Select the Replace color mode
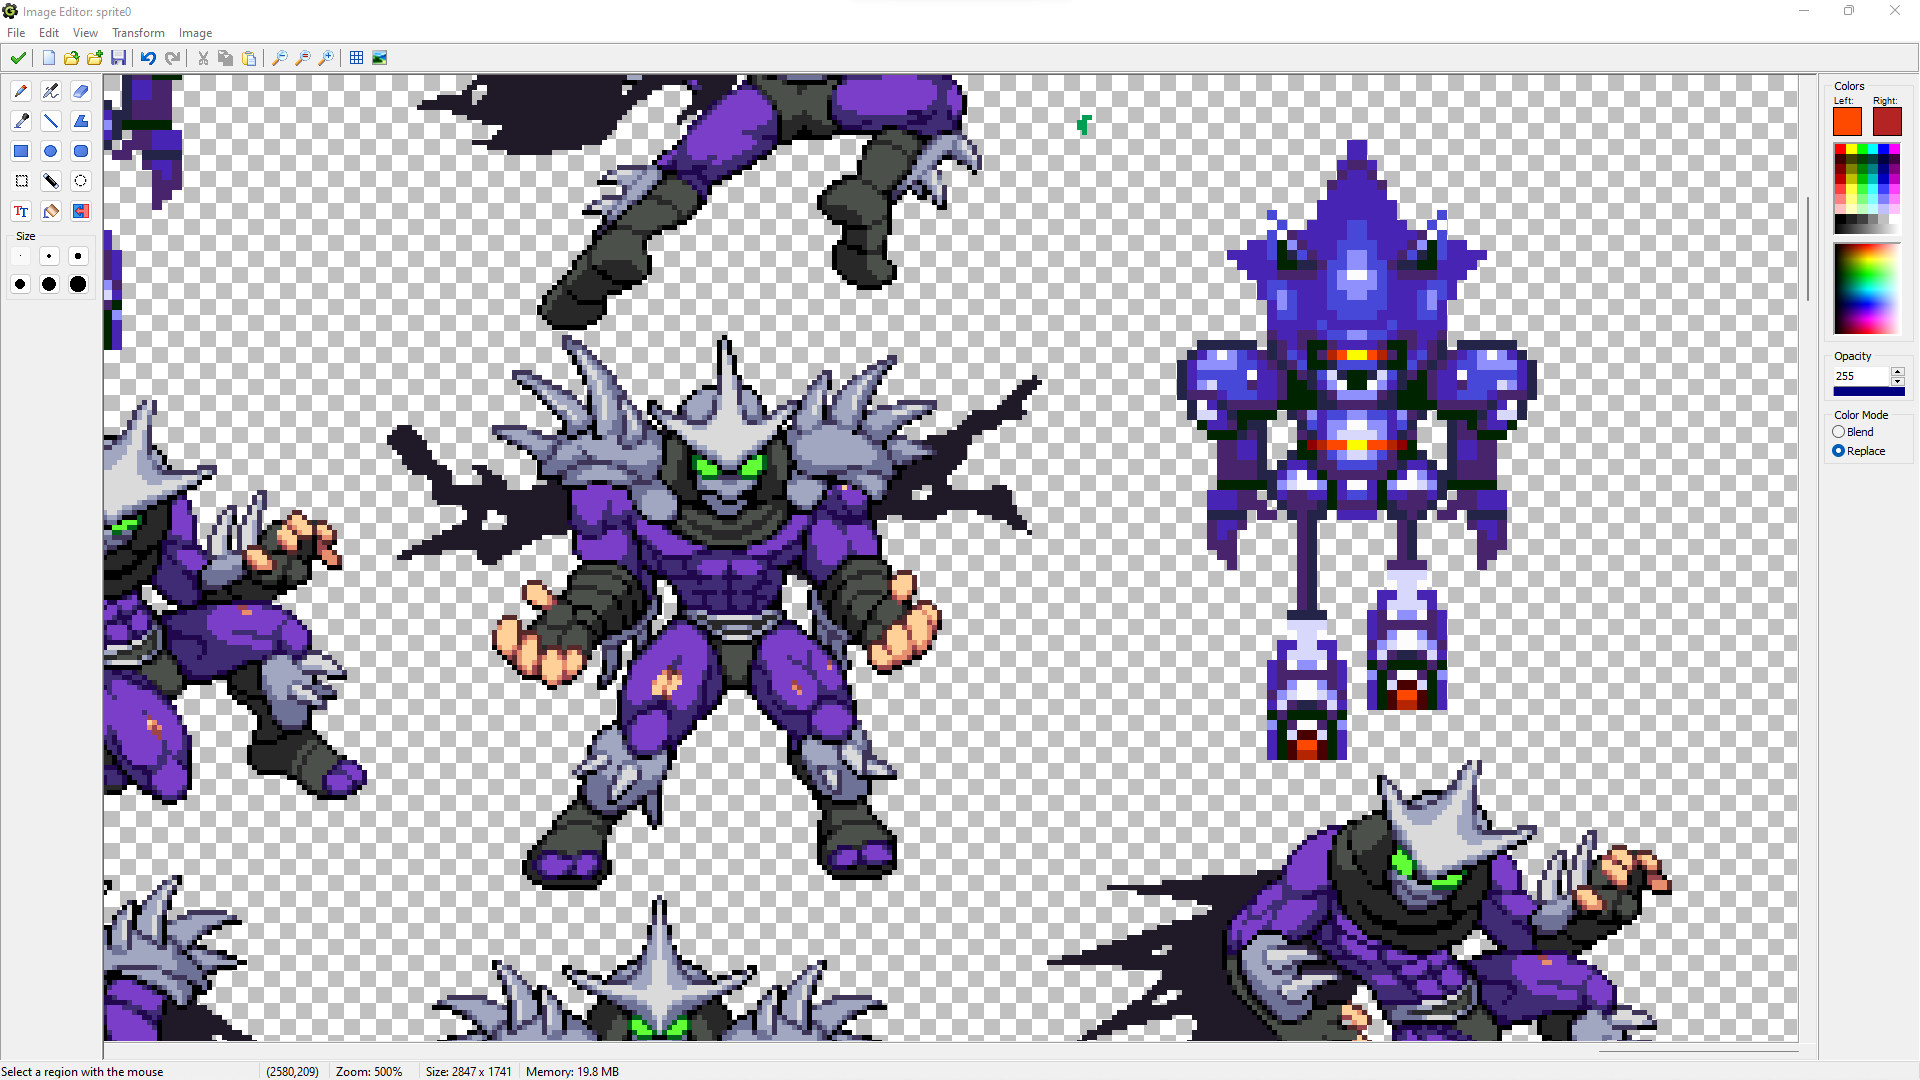The width and height of the screenshot is (1920, 1080). click(x=1838, y=450)
